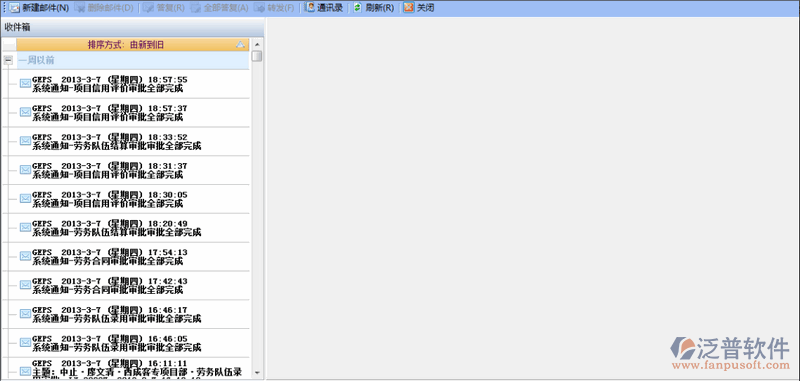The height and width of the screenshot is (381, 800).
Task: Click the Reply (答复) toolbar icon
Action: [147, 8]
